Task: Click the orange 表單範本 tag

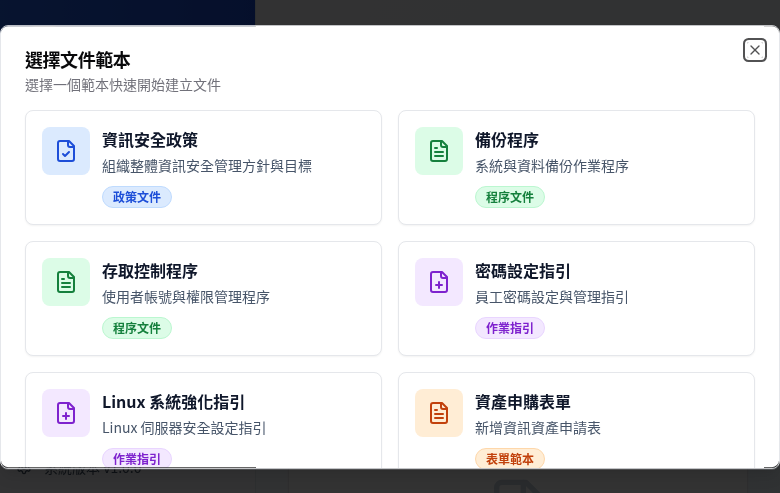Action: pos(510,458)
